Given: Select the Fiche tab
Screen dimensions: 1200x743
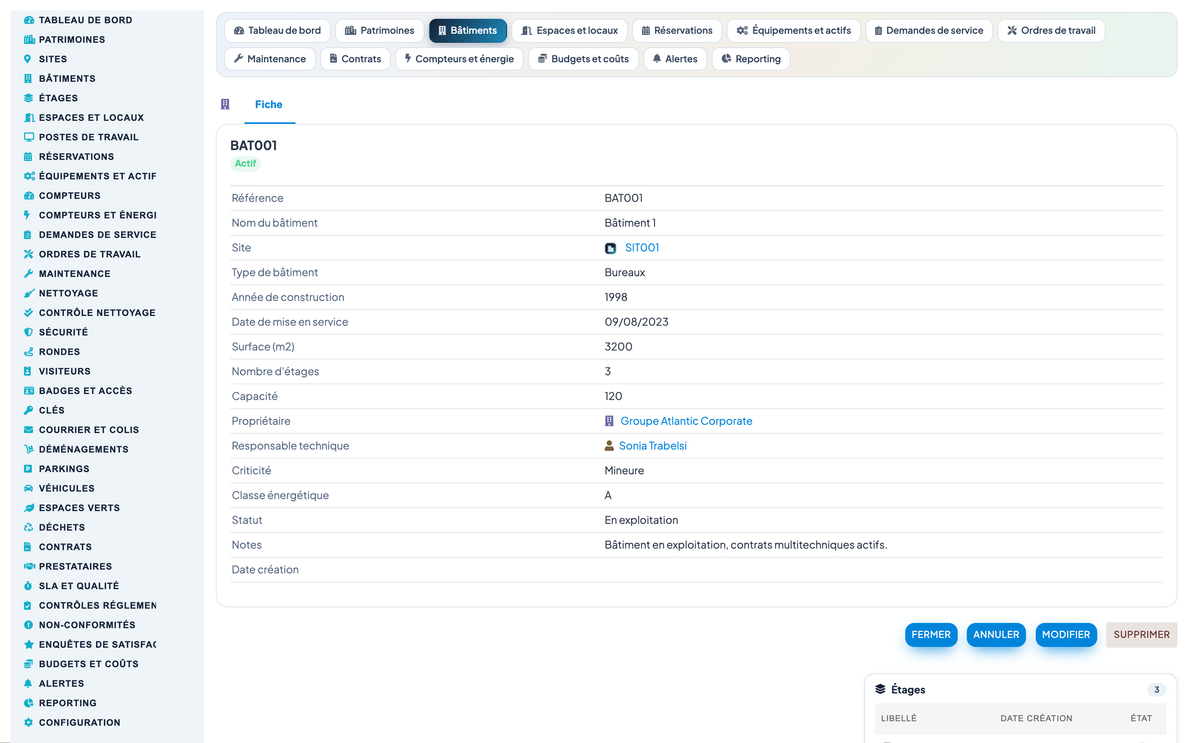Looking at the screenshot, I should [269, 104].
